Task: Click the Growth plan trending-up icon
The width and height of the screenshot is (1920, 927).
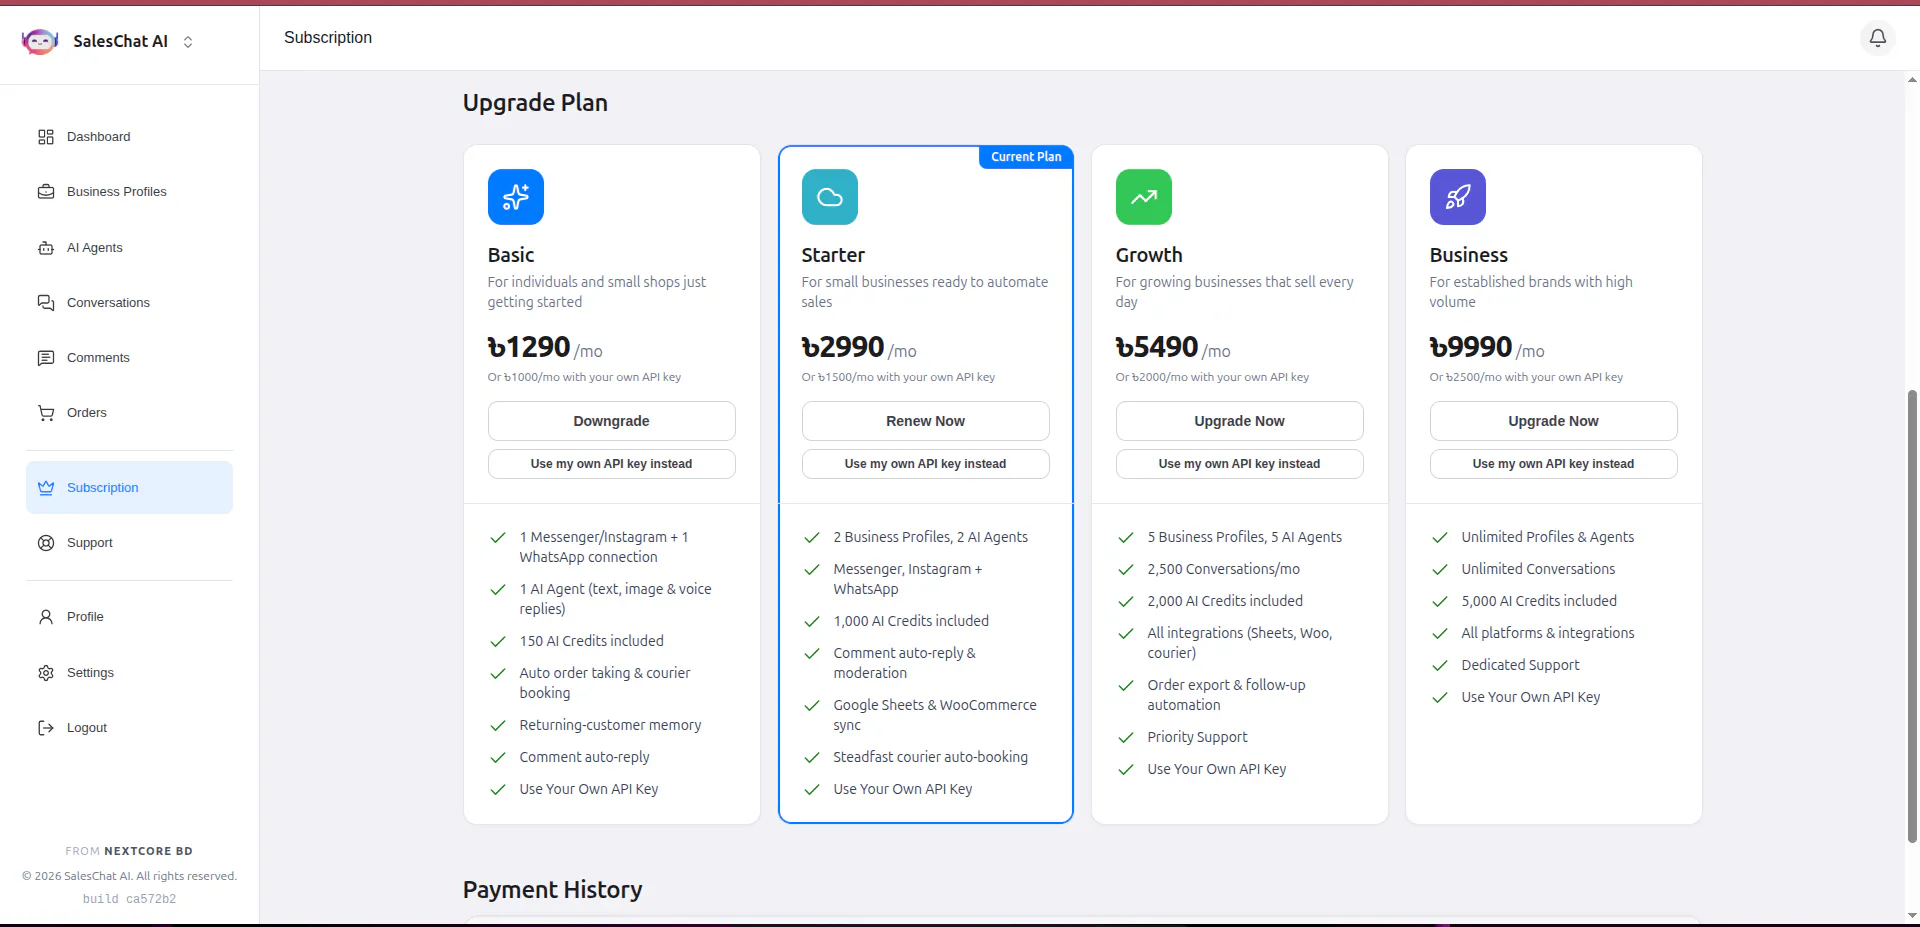Action: 1144,197
